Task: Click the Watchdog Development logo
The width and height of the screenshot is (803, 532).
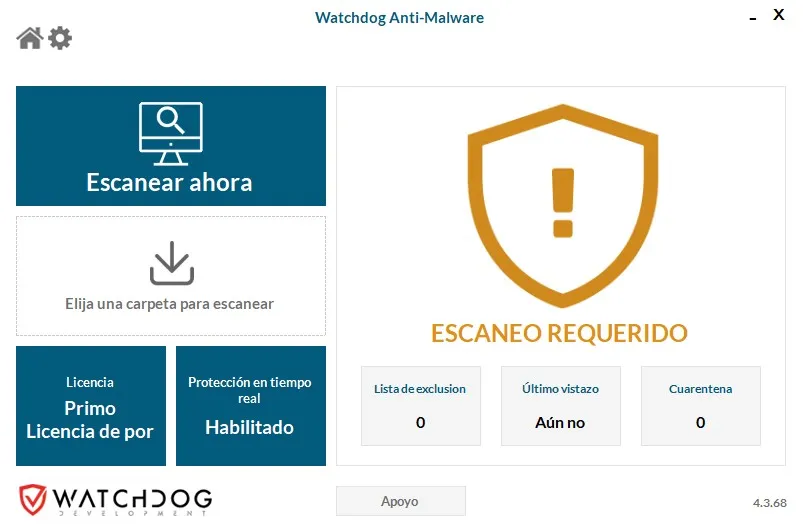Action: click(115, 500)
